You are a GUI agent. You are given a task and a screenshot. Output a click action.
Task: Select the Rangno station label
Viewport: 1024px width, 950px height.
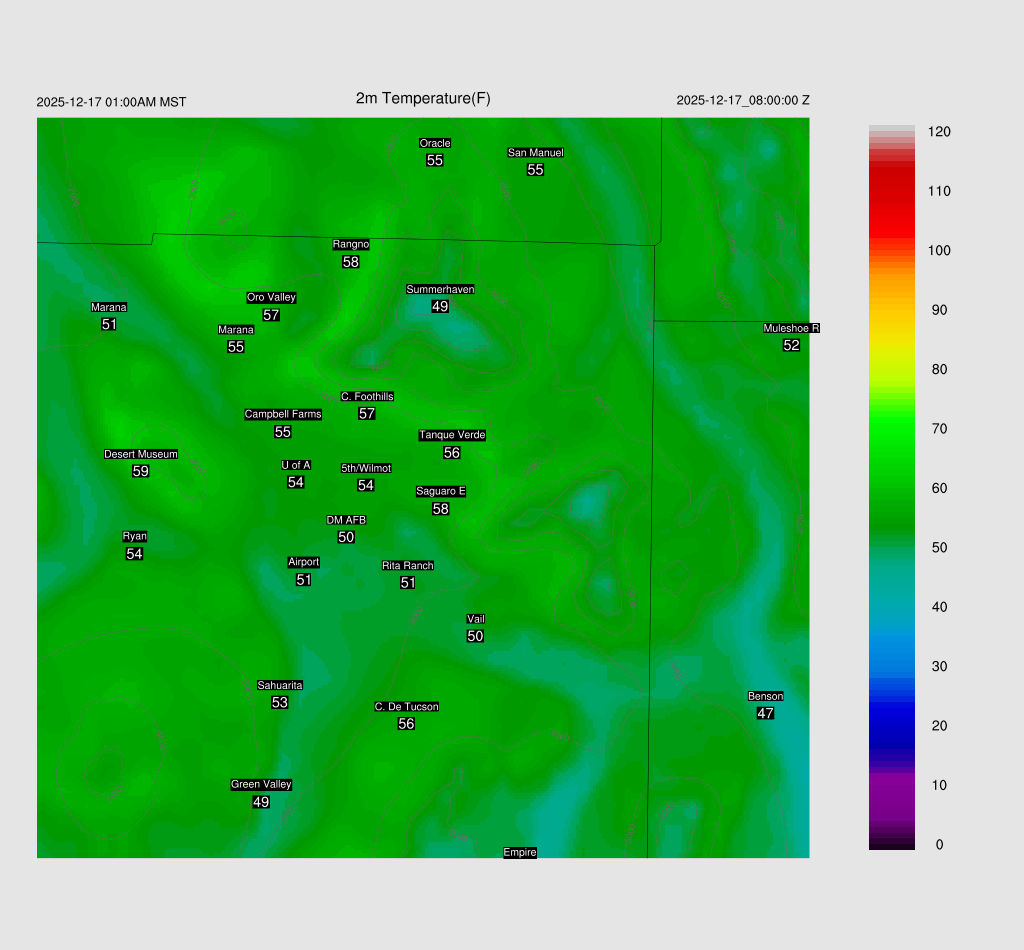pyautogui.click(x=351, y=244)
